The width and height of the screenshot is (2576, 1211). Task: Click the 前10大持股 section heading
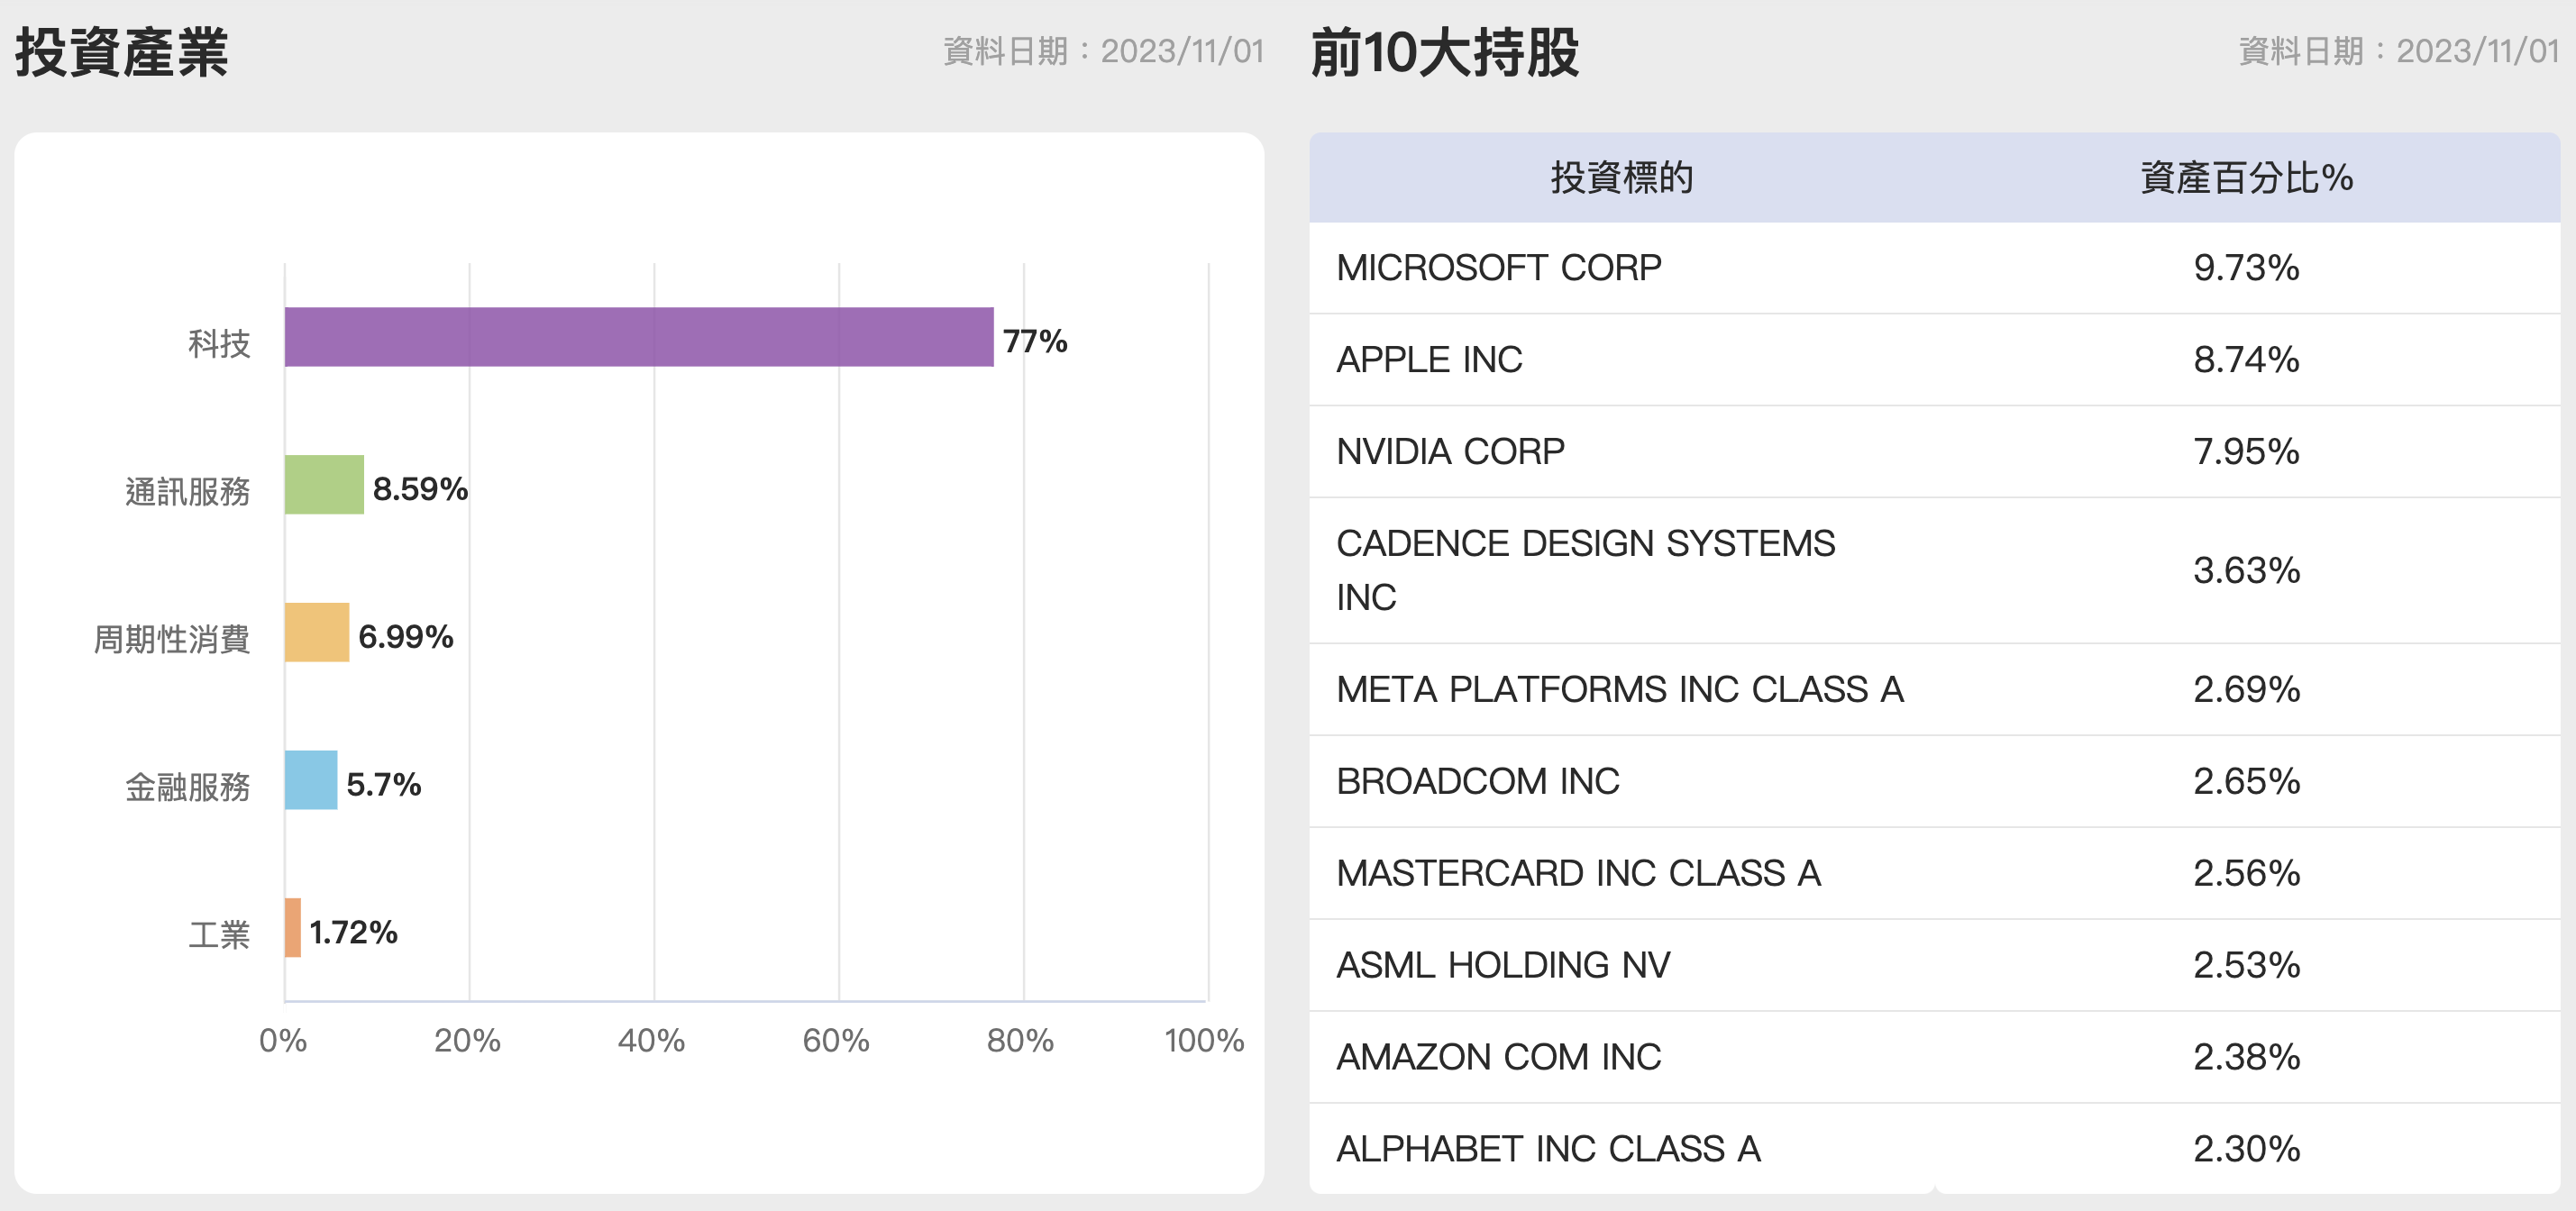[1444, 52]
